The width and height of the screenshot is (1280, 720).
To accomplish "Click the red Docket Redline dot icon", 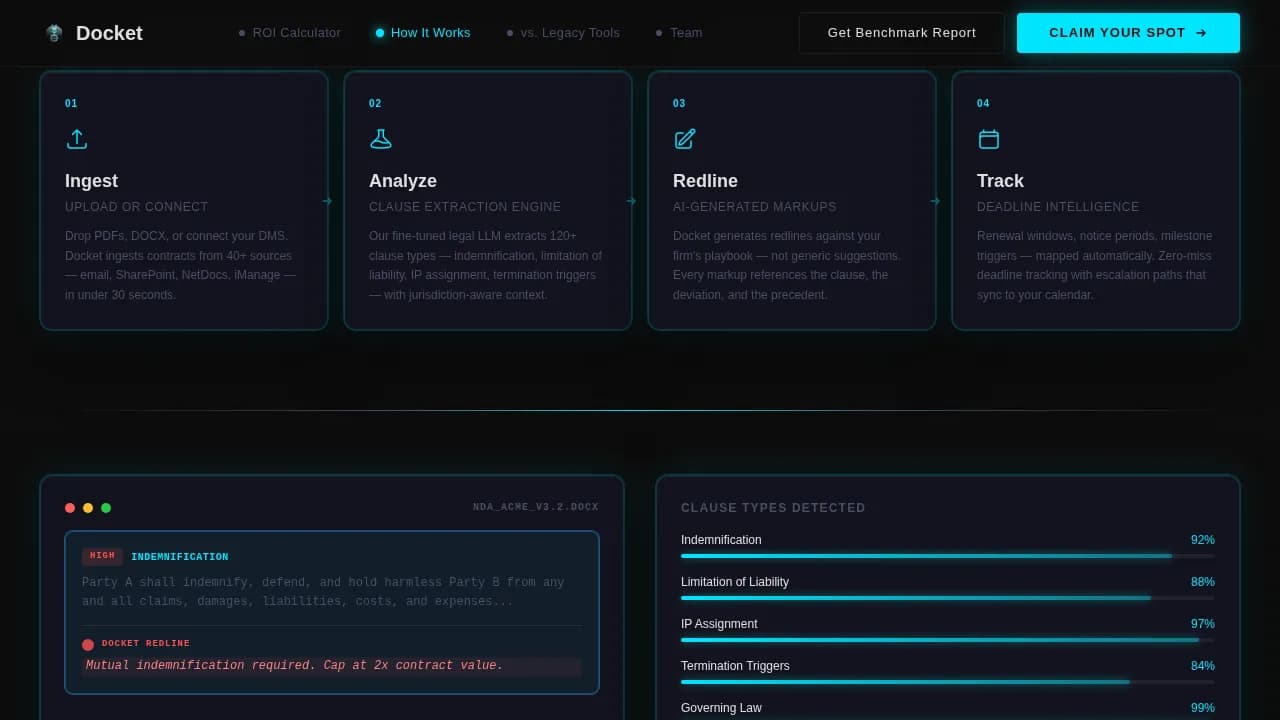I will [x=88, y=645].
